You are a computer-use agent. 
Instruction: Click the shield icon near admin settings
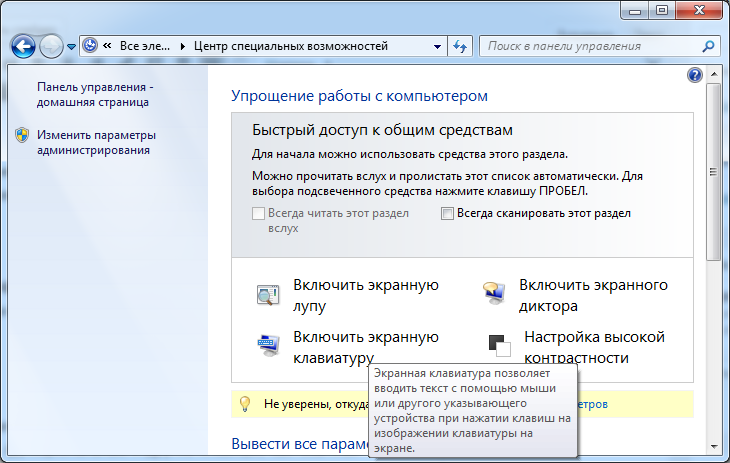click(22, 135)
